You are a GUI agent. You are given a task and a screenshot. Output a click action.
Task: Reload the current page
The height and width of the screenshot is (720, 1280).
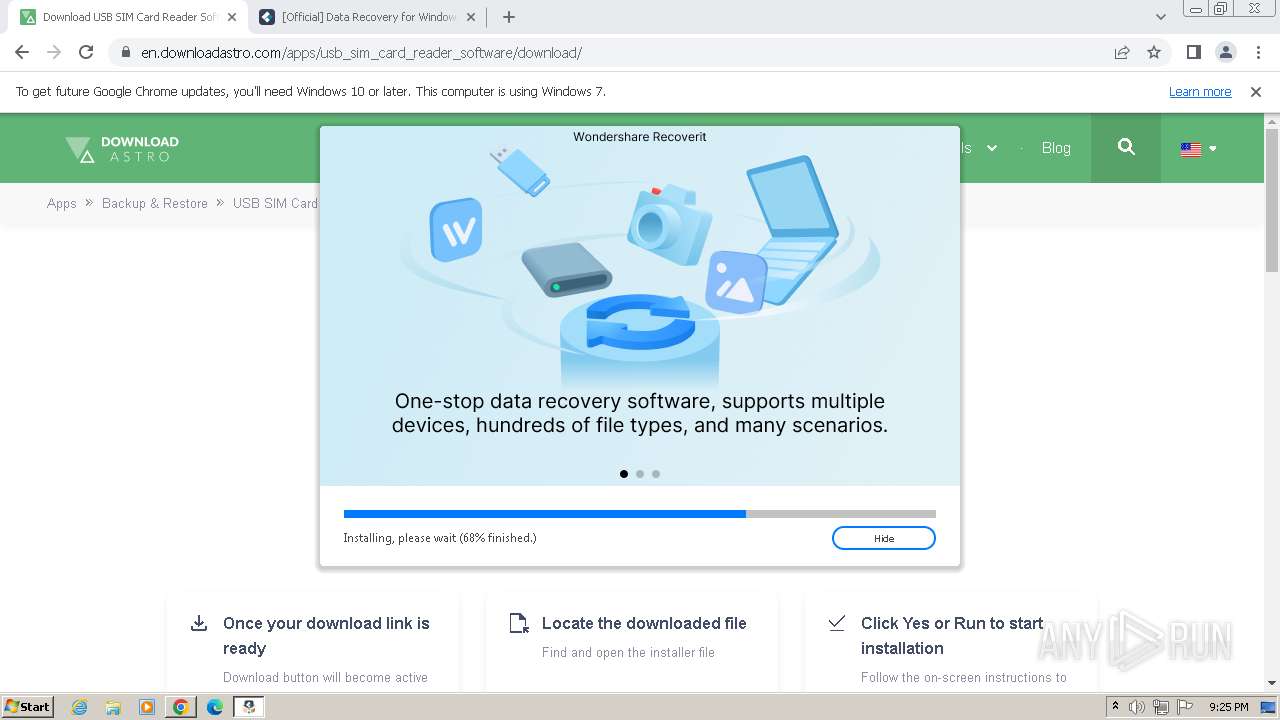coord(86,52)
